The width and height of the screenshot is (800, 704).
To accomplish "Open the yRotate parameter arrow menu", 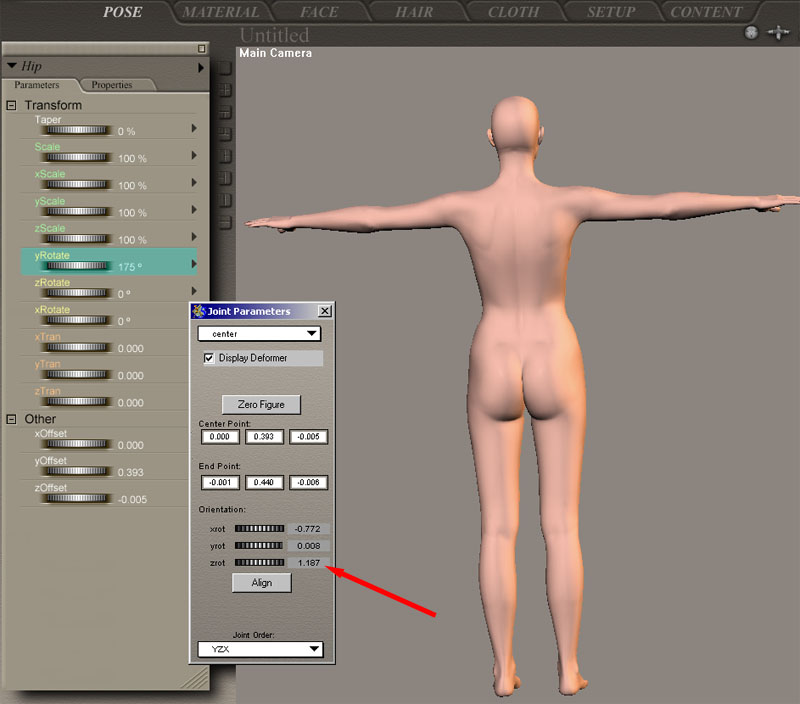I will (x=194, y=264).
